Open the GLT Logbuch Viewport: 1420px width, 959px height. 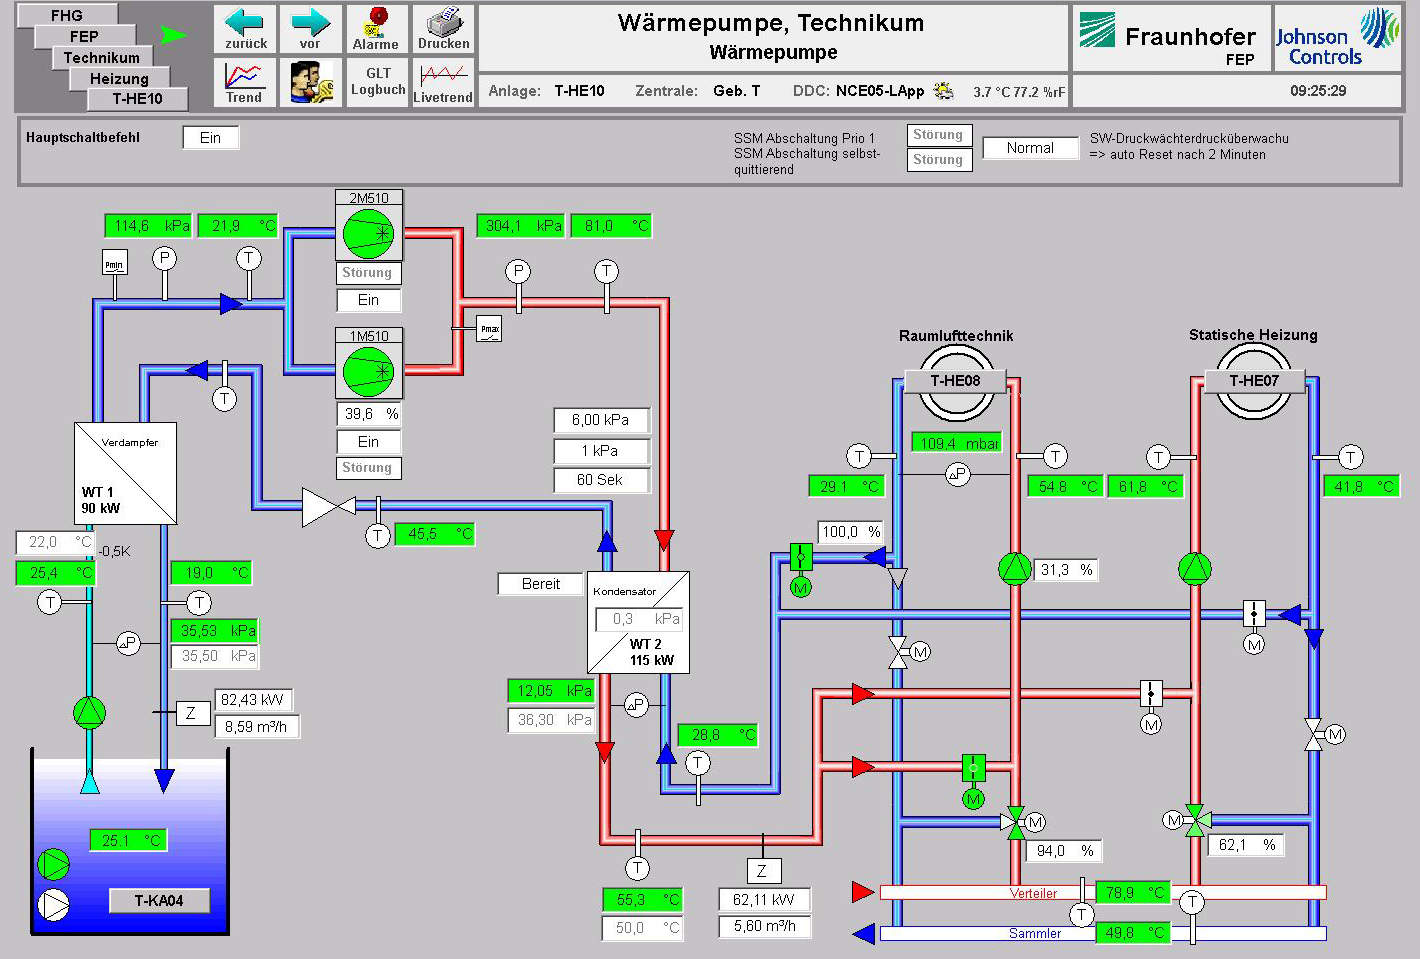pyautogui.click(x=378, y=82)
